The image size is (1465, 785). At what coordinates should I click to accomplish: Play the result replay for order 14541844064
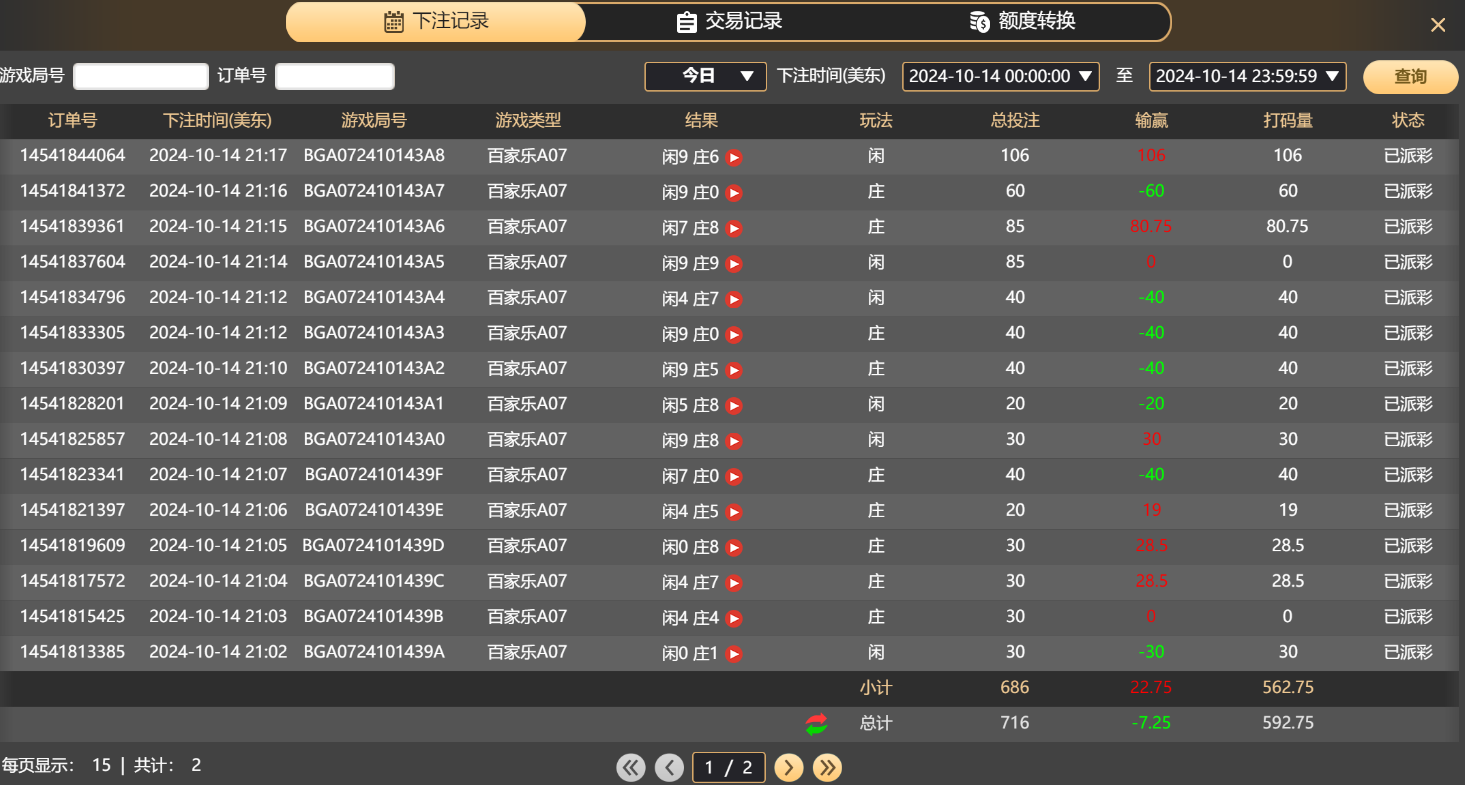735,156
